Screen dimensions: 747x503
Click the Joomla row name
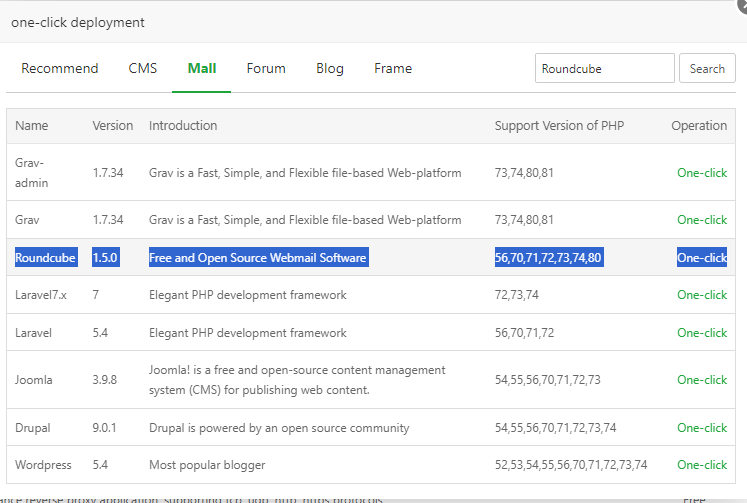(x=34, y=380)
